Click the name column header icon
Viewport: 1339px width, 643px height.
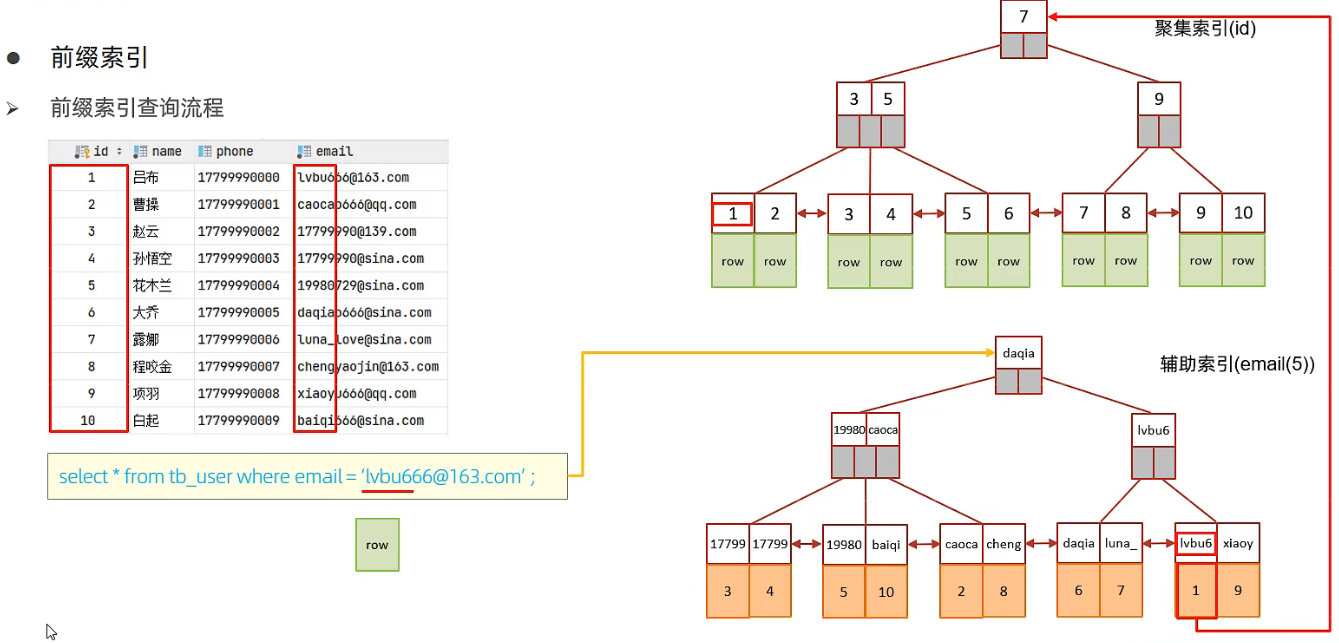141,152
